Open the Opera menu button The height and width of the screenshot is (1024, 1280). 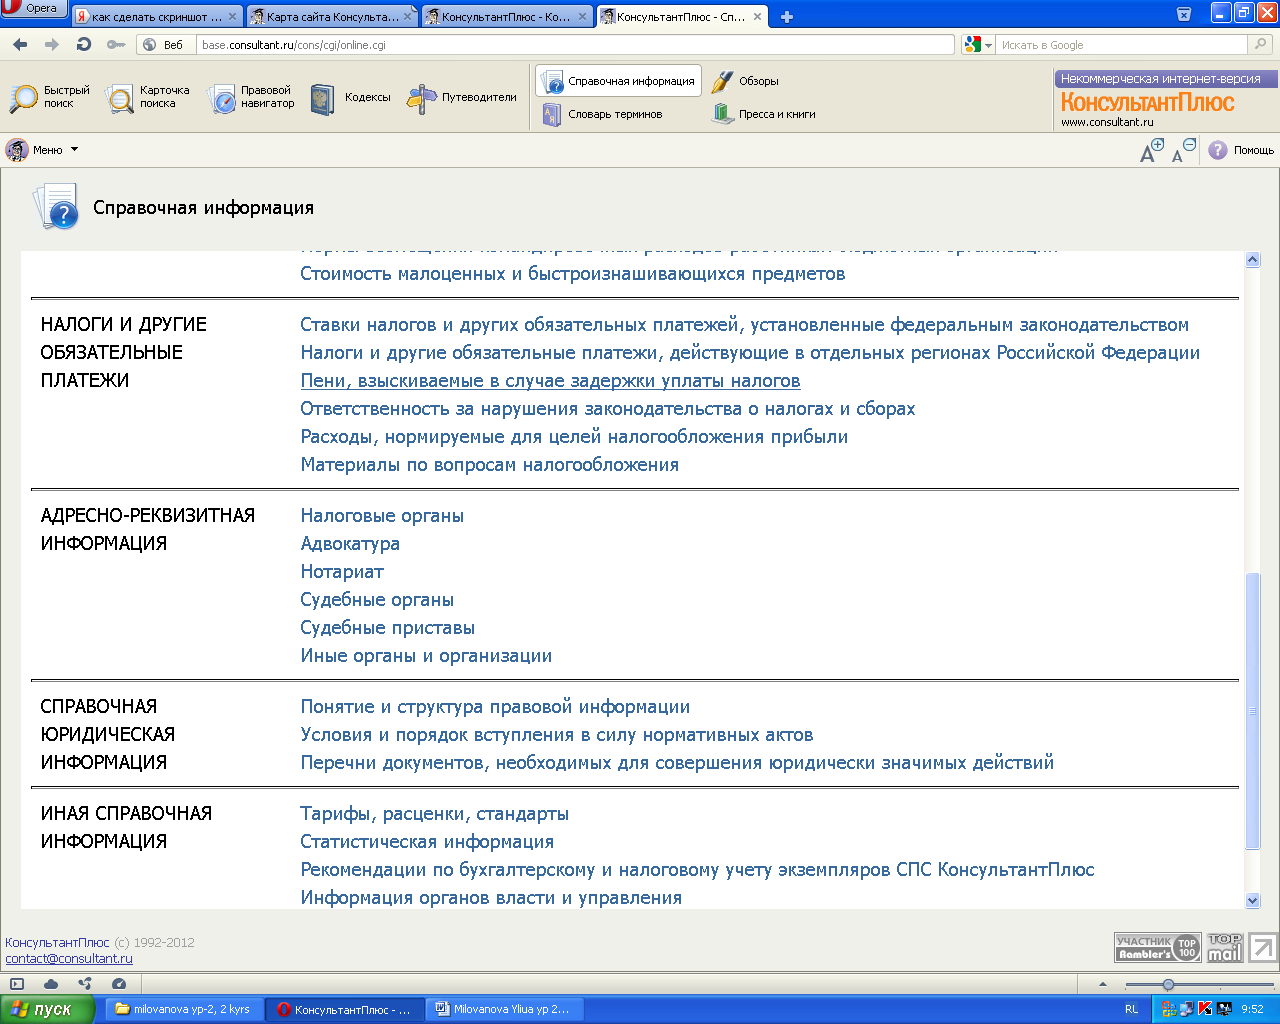33,9
